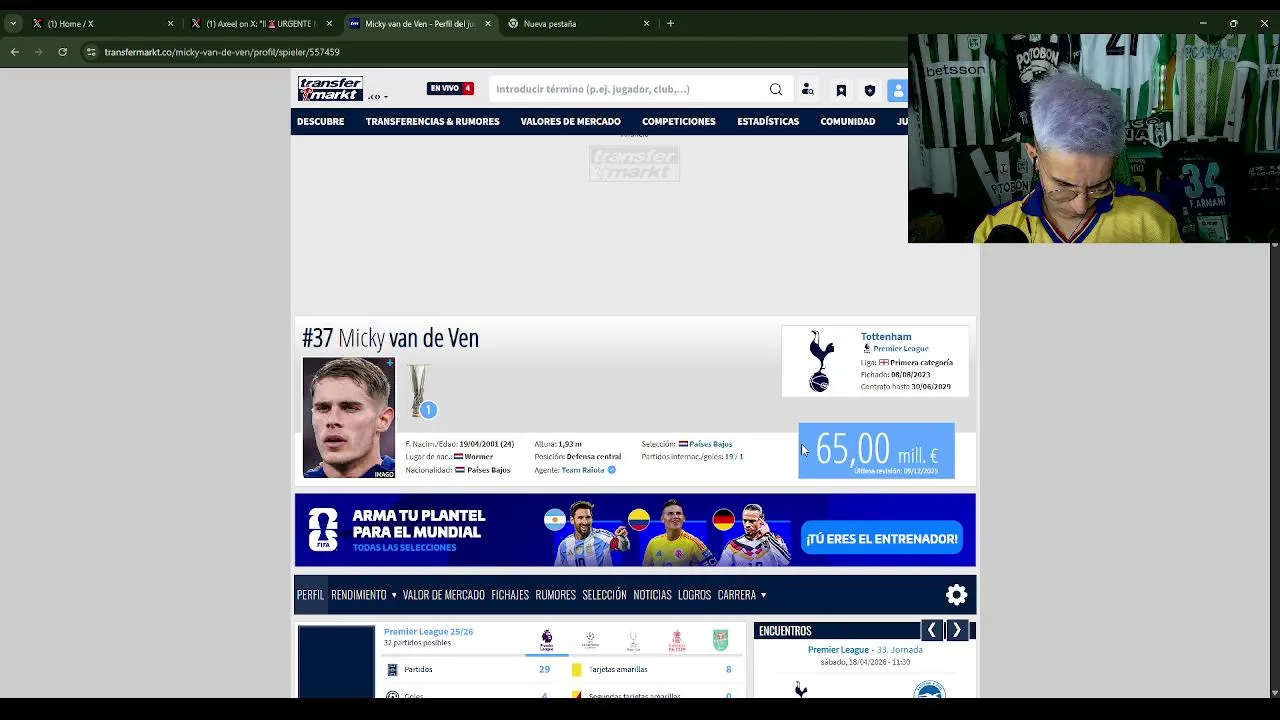The width and height of the screenshot is (1280, 720).
Task: Open the .co country domain dropdown
Action: pos(378,96)
